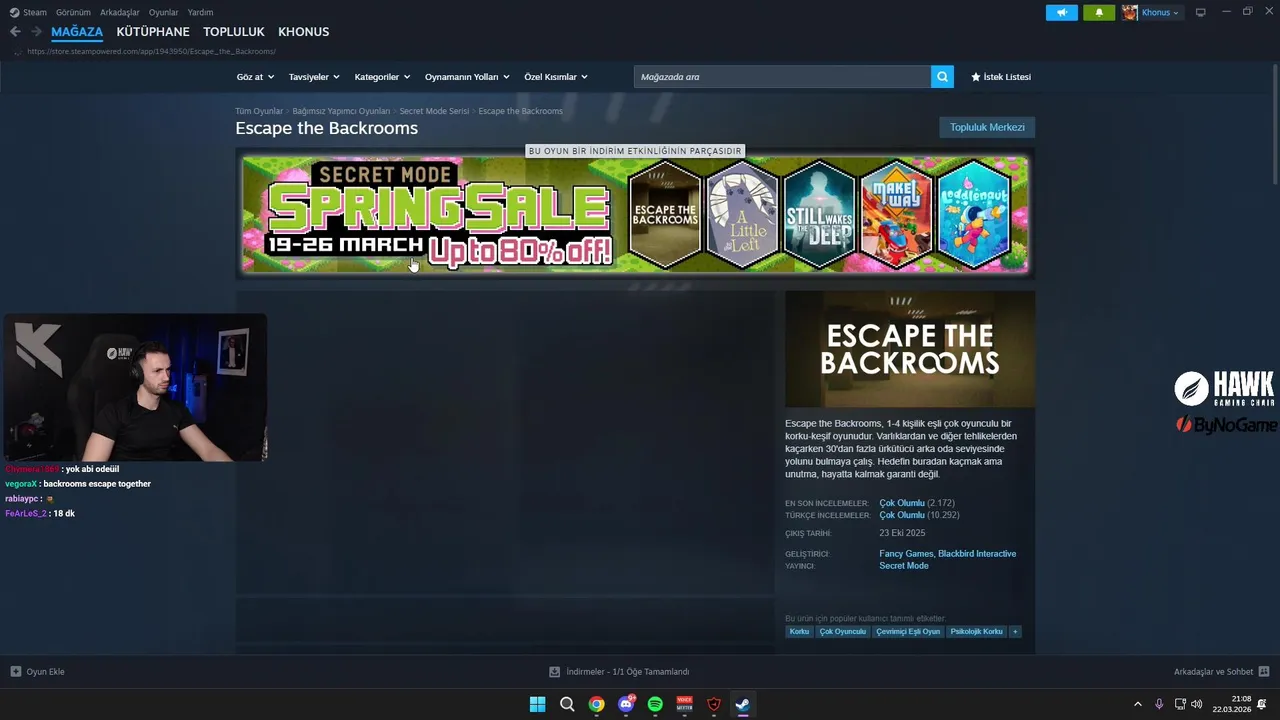The width and height of the screenshot is (1280, 720).
Task: Click the İstek Listesi button
Action: [x=1000, y=77]
